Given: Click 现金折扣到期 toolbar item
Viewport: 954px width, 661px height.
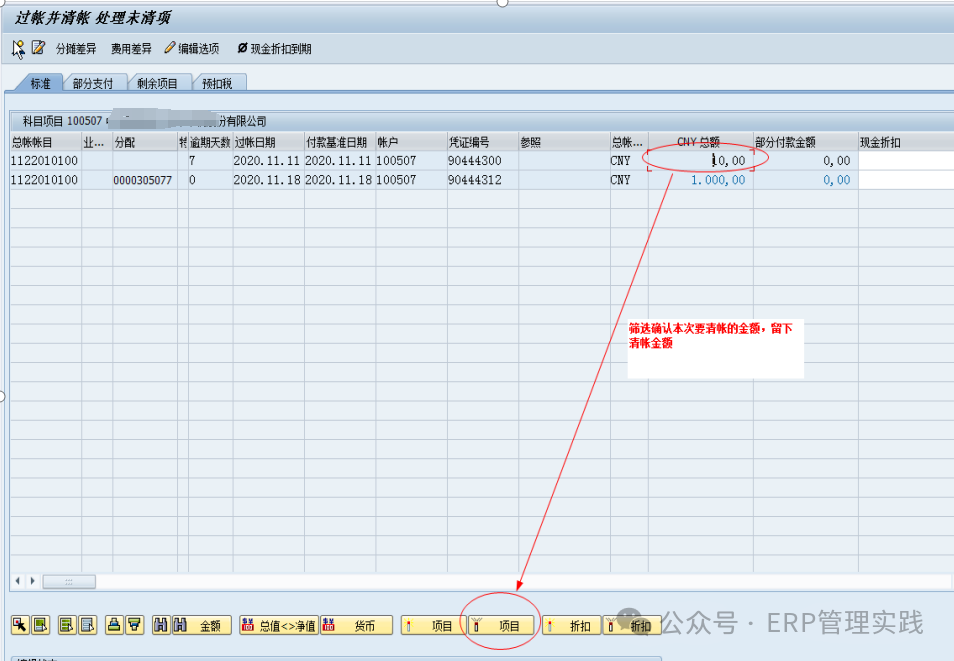Looking at the screenshot, I should coord(274,48).
